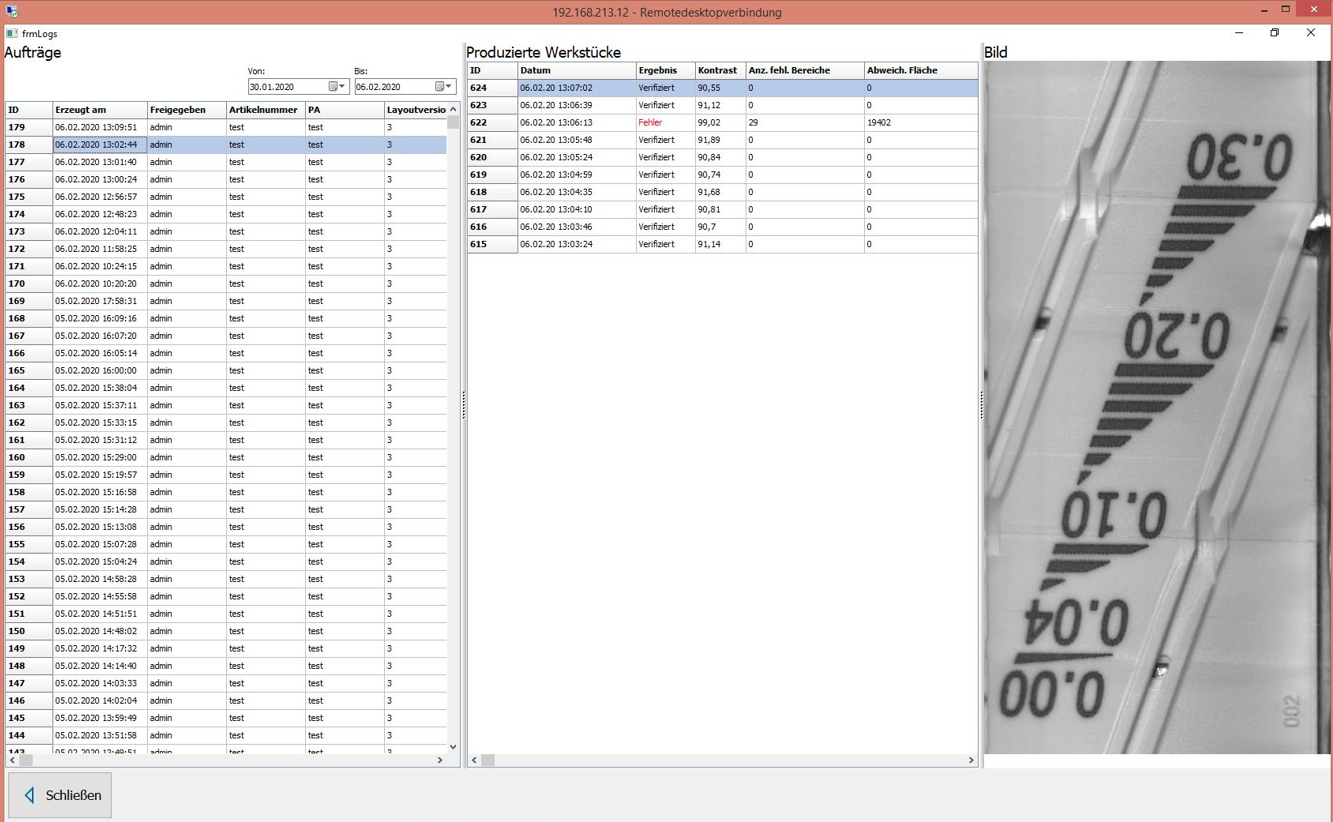
Task: Open the Bis date calendar dropdown
Action: point(443,87)
